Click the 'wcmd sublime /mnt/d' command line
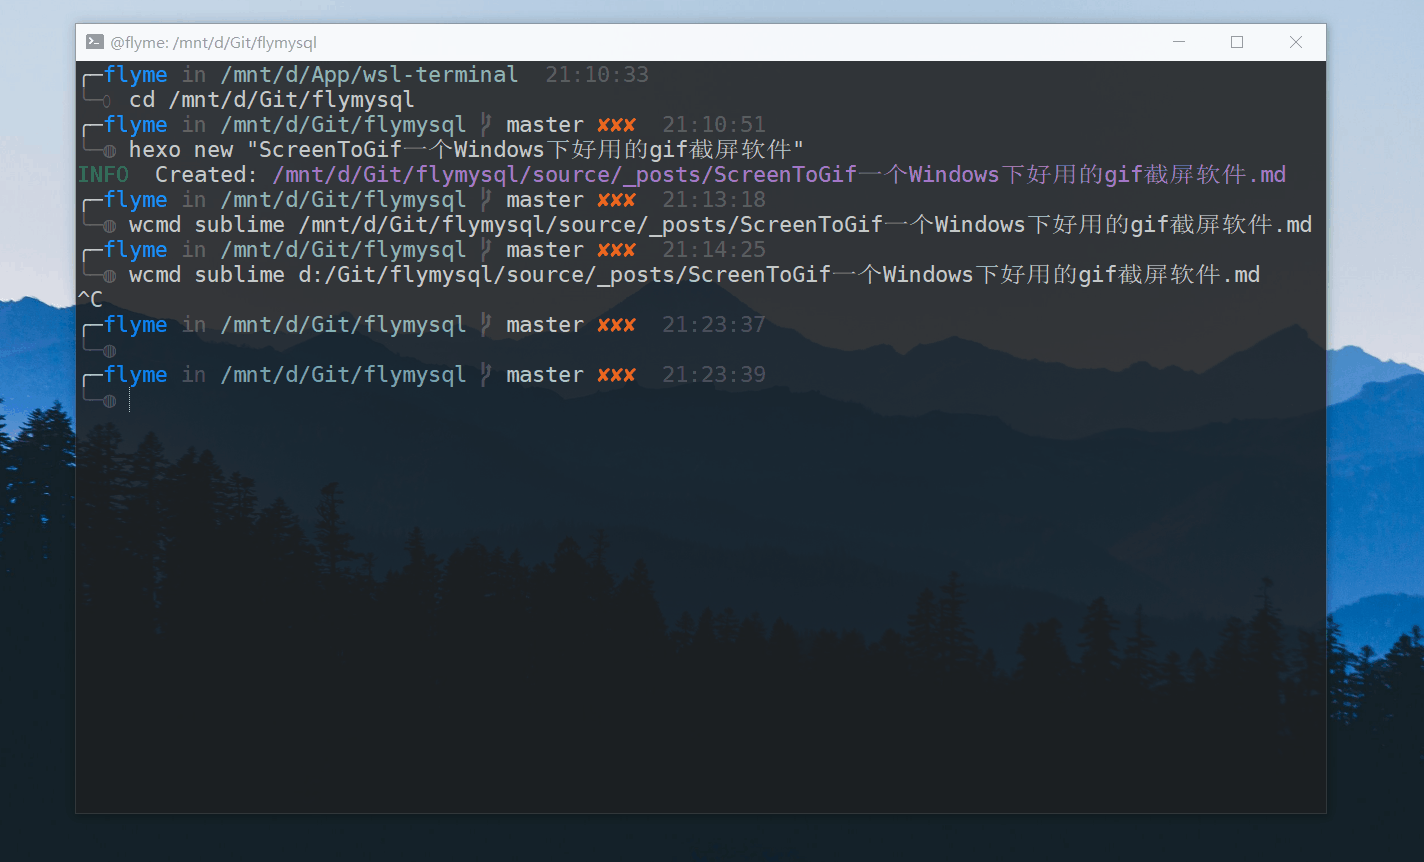1424x862 pixels. click(x=719, y=225)
